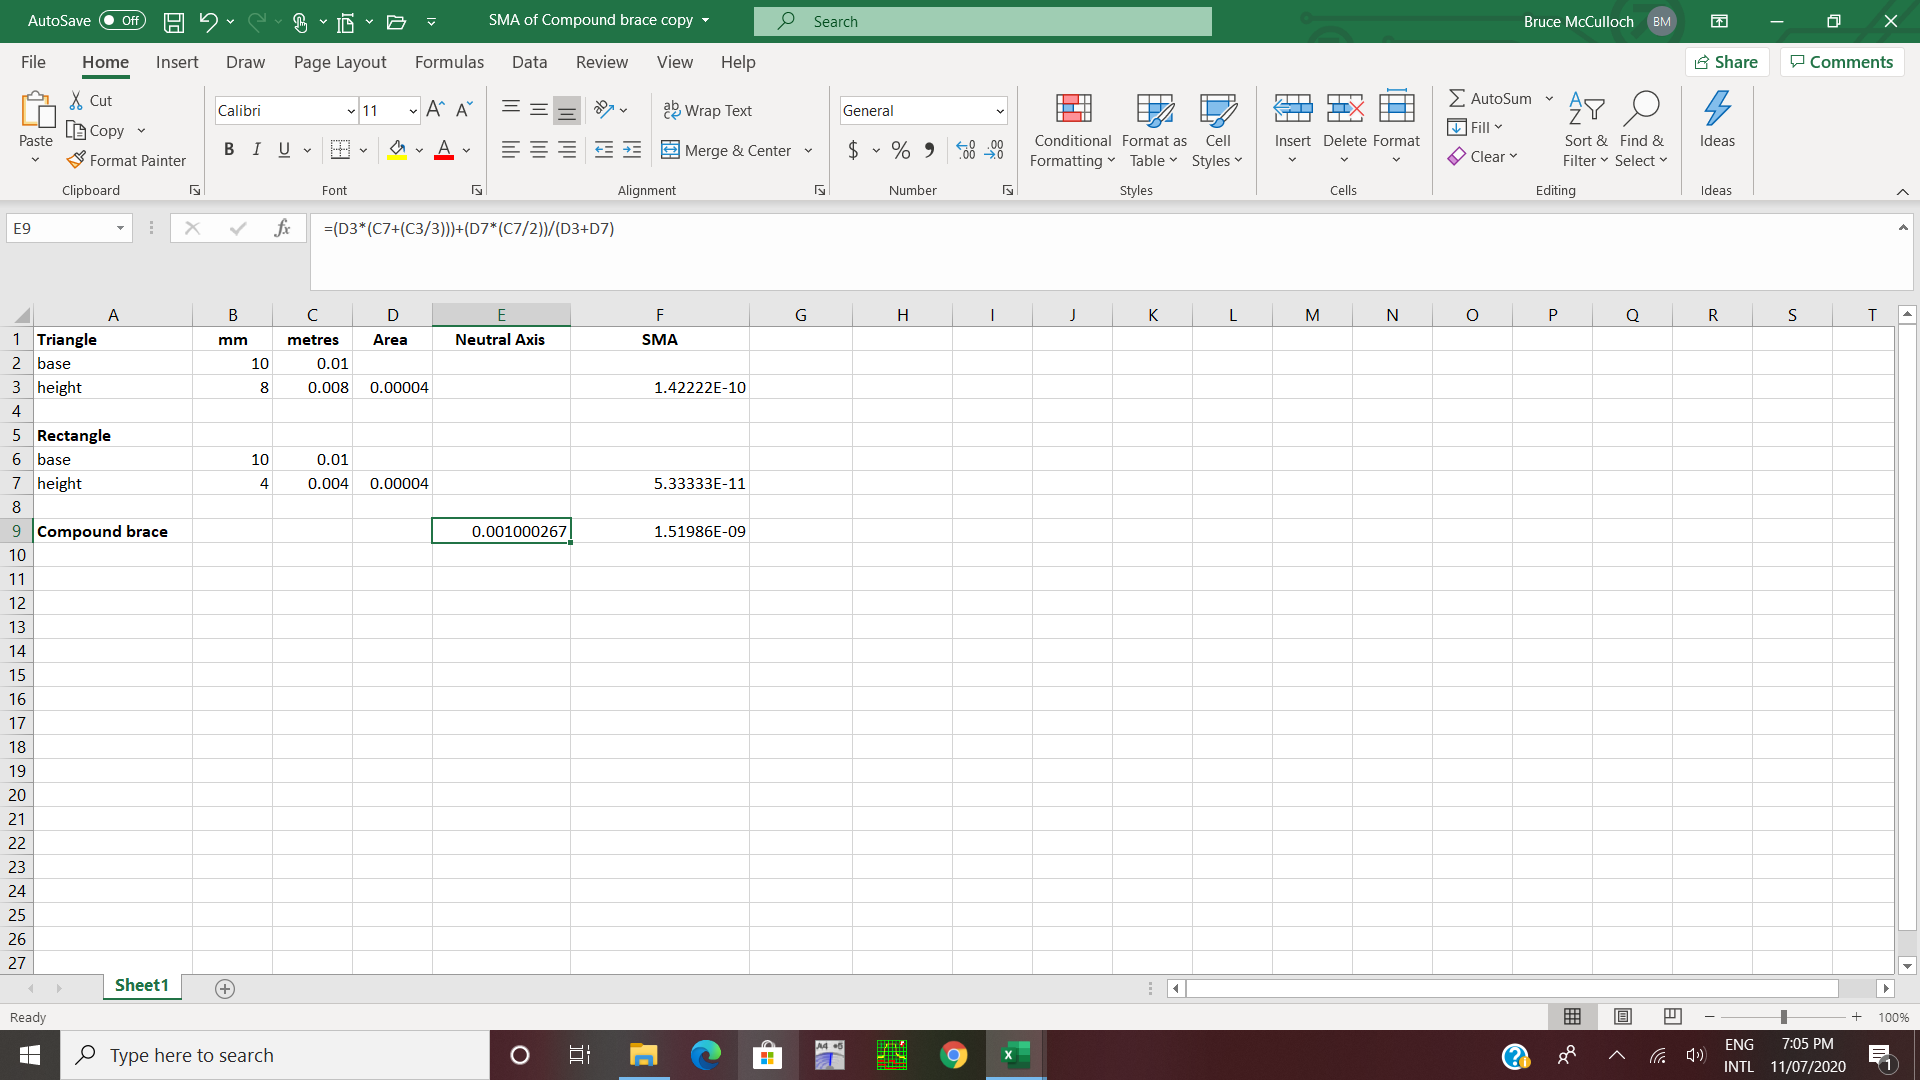Click the Search box in title bar
Viewport: 1920px width, 1080px height.
tap(982, 21)
